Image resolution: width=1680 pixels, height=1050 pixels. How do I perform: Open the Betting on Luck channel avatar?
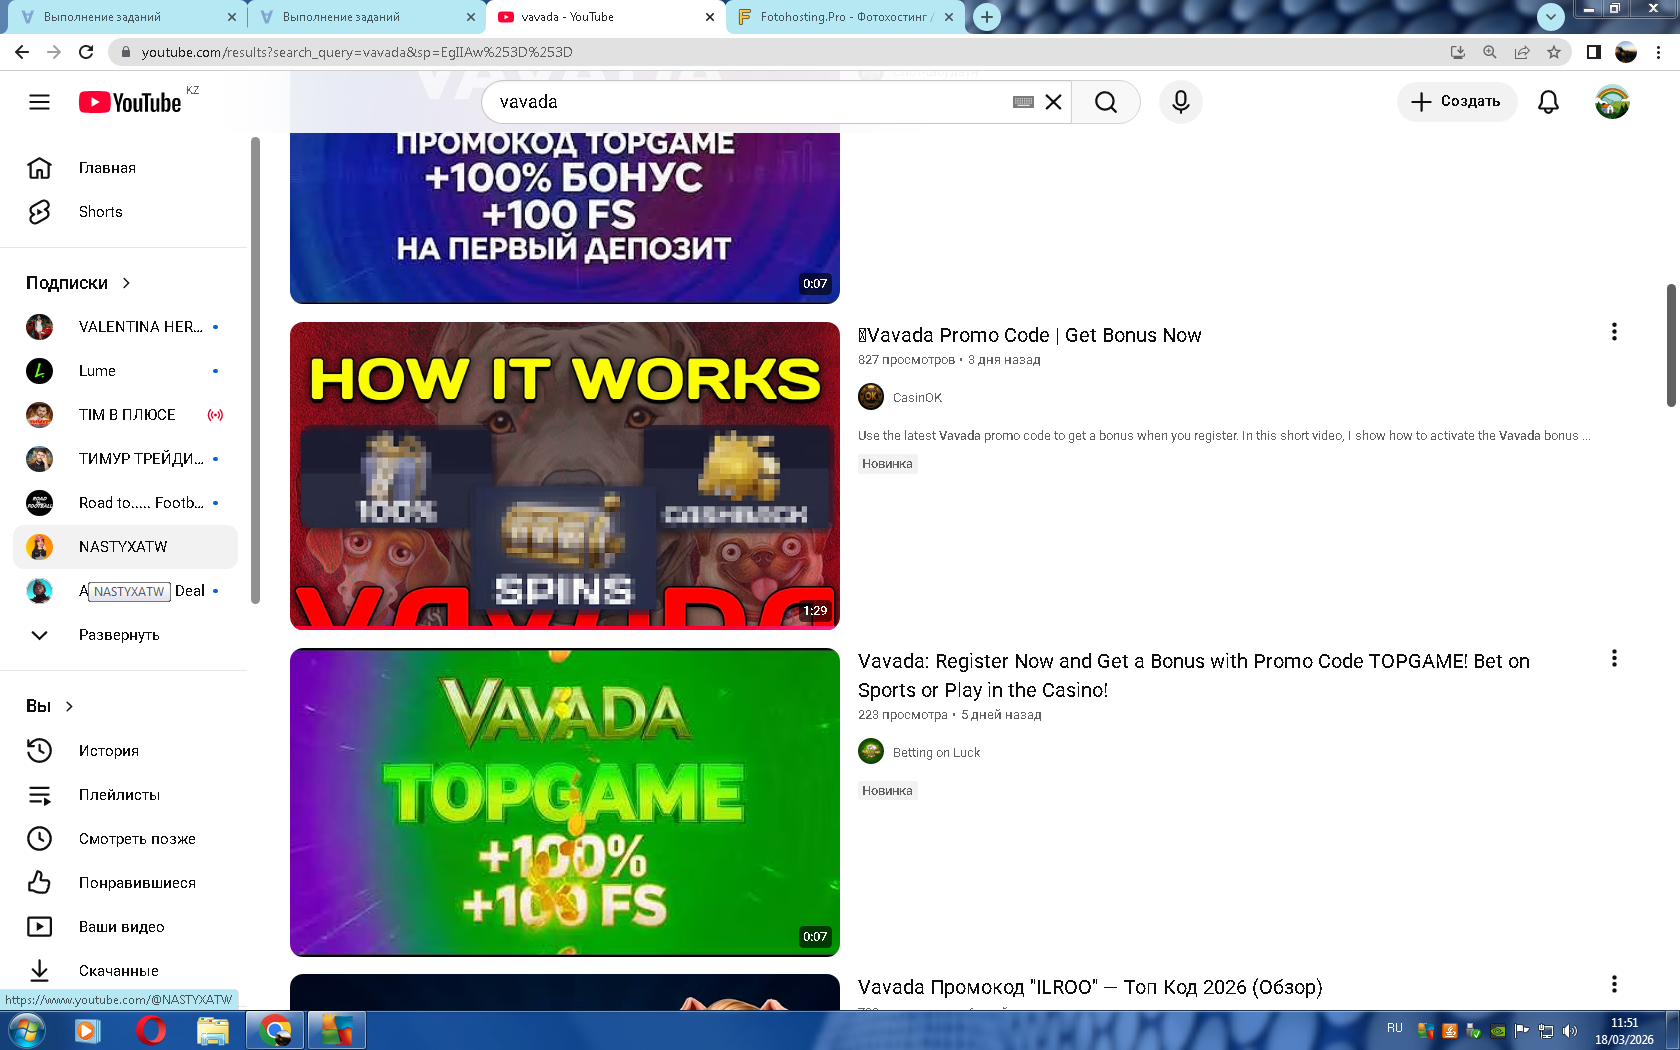pyautogui.click(x=871, y=751)
